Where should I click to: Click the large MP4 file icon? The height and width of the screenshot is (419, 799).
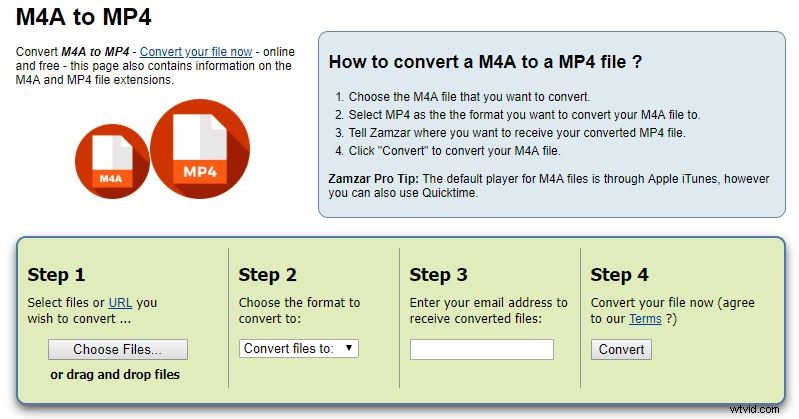click(x=200, y=149)
